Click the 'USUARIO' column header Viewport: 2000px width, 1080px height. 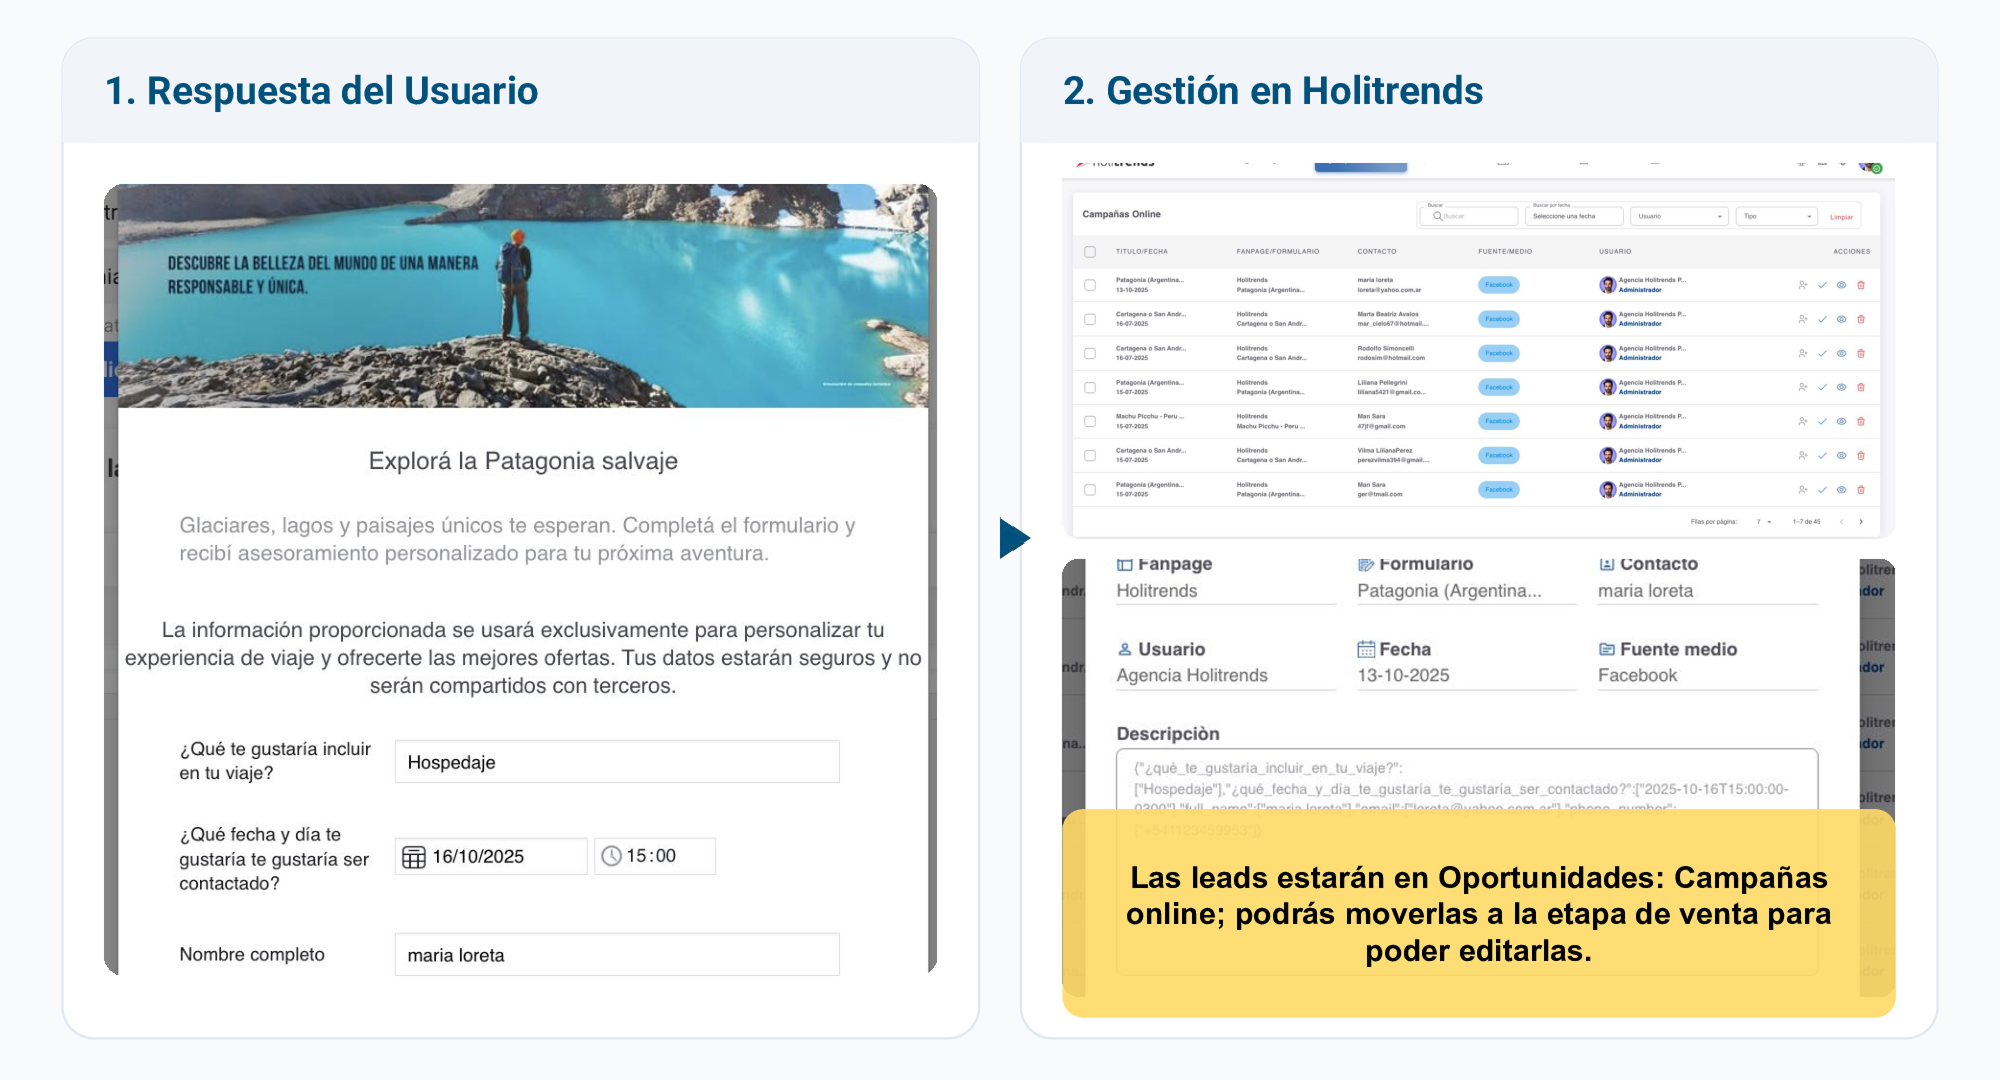[1615, 251]
